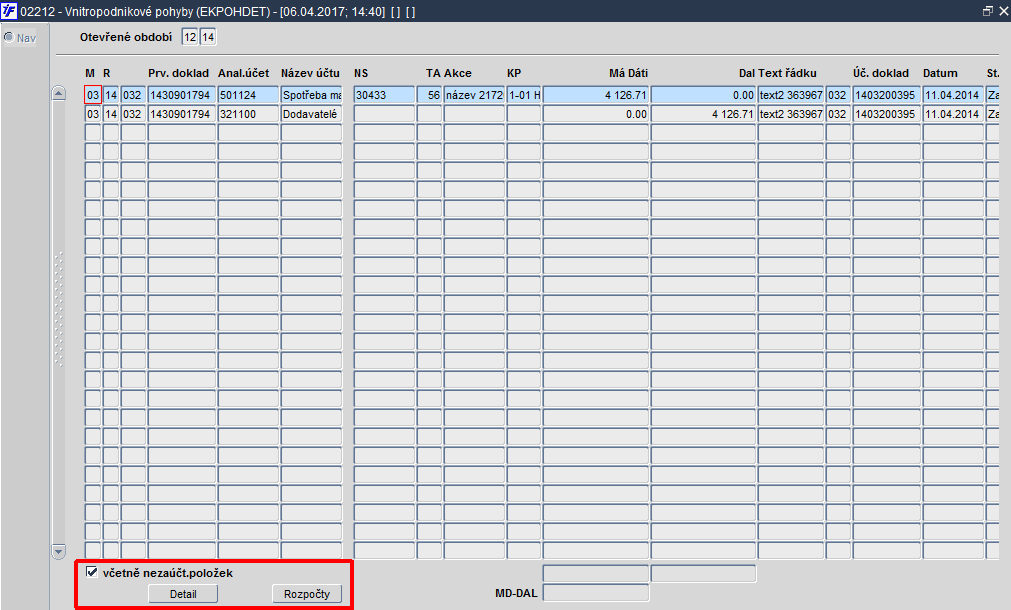Click the application logo icon in title bar
1011x610 pixels.
[x=9, y=11]
